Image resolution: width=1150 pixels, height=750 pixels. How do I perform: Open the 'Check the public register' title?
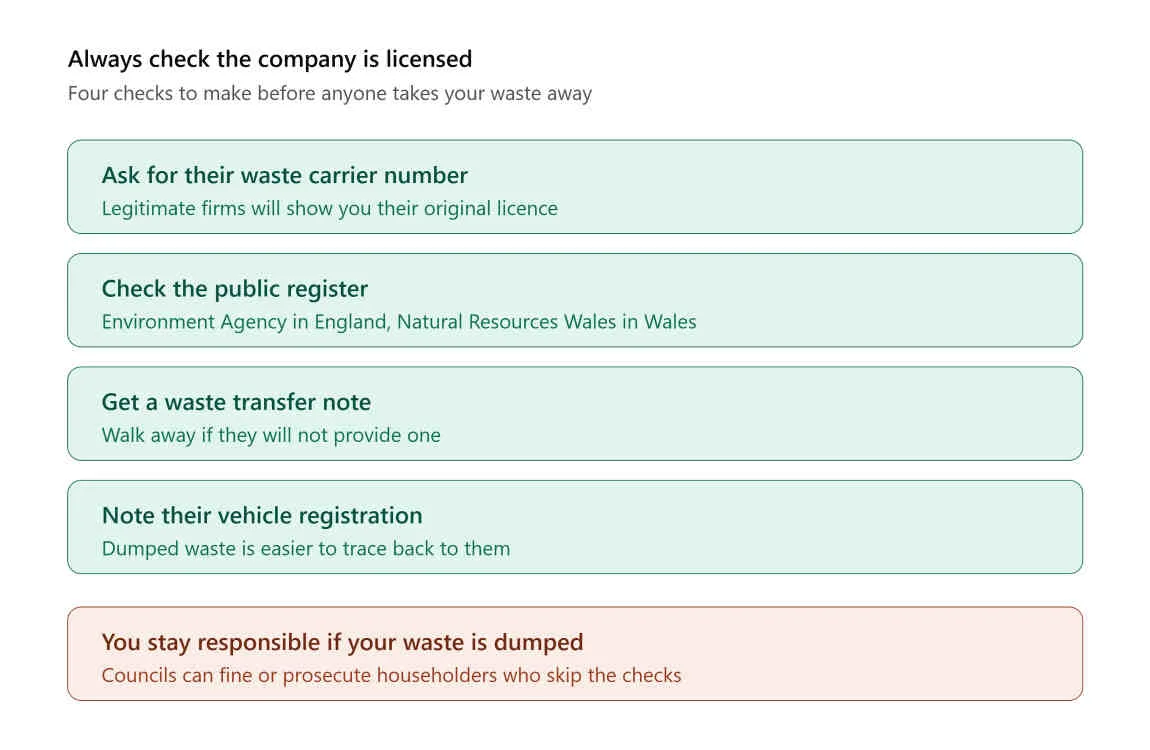point(235,289)
